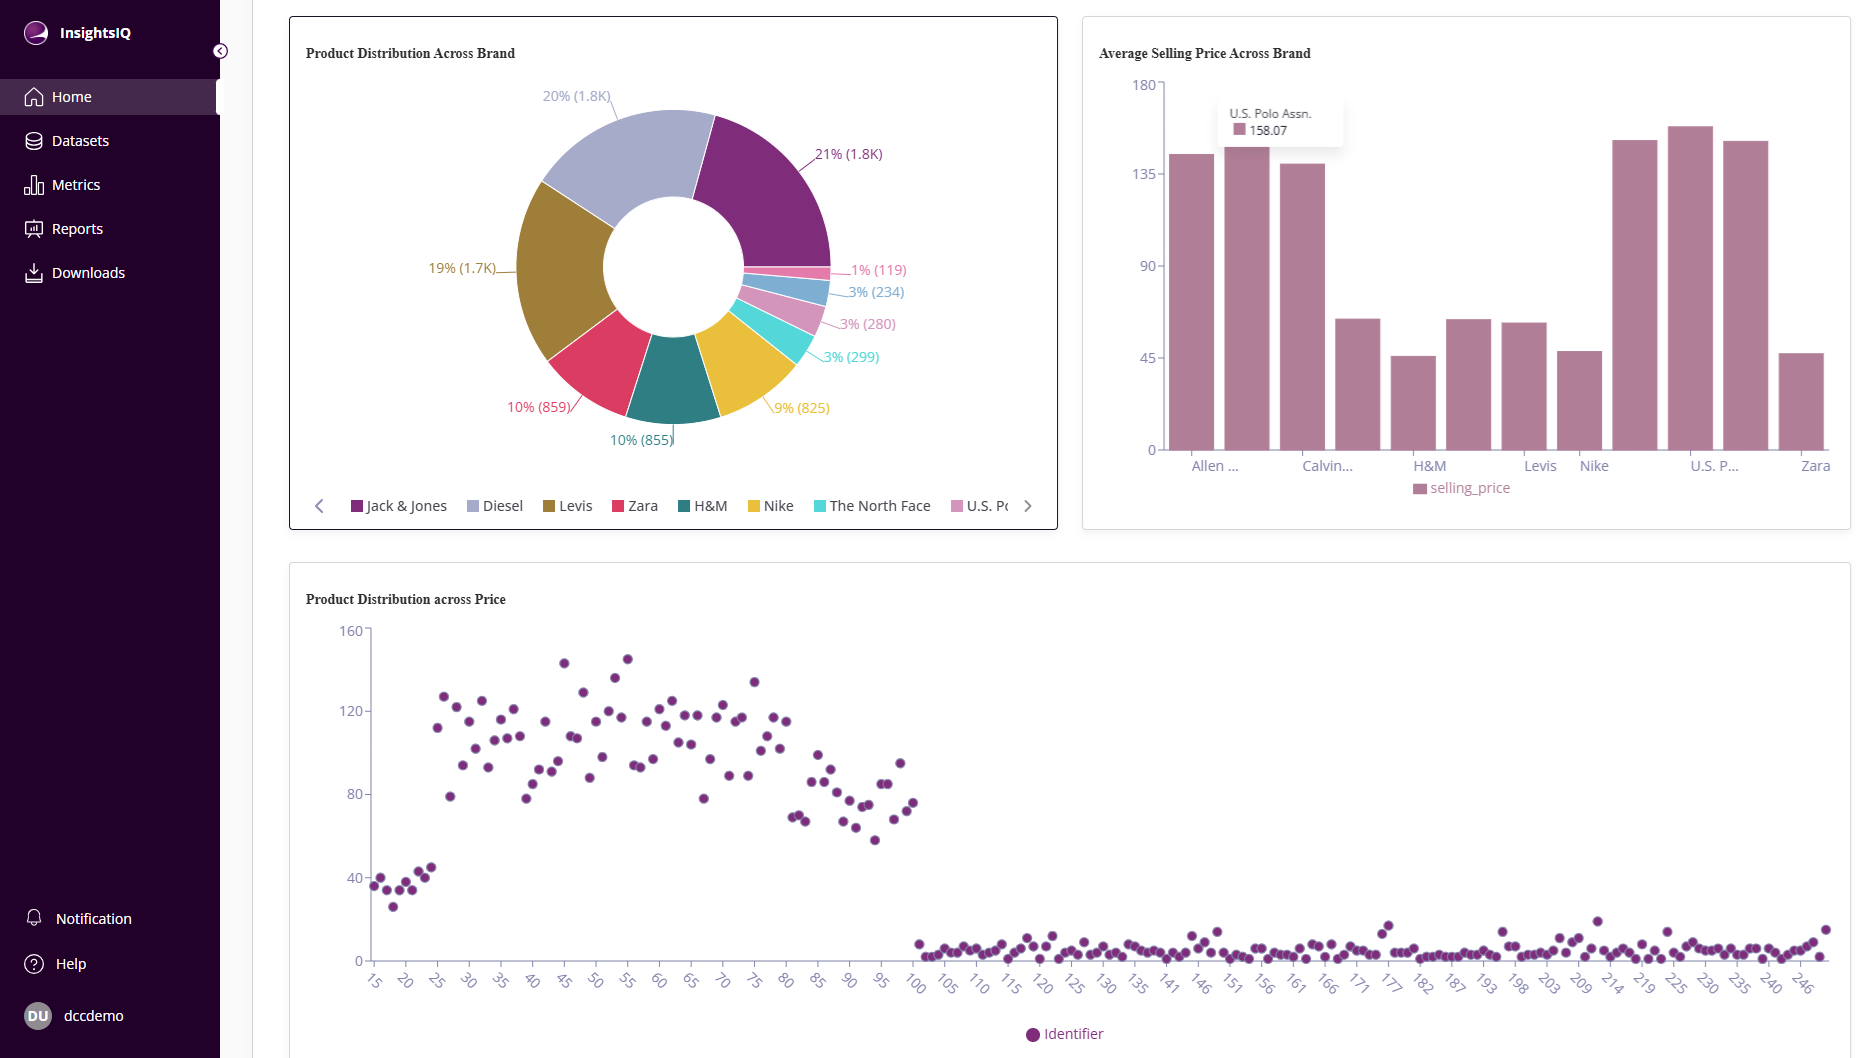Select the Datasets icon in sidebar
This screenshot has width=1862, height=1058.
click(x=34, y=140)
